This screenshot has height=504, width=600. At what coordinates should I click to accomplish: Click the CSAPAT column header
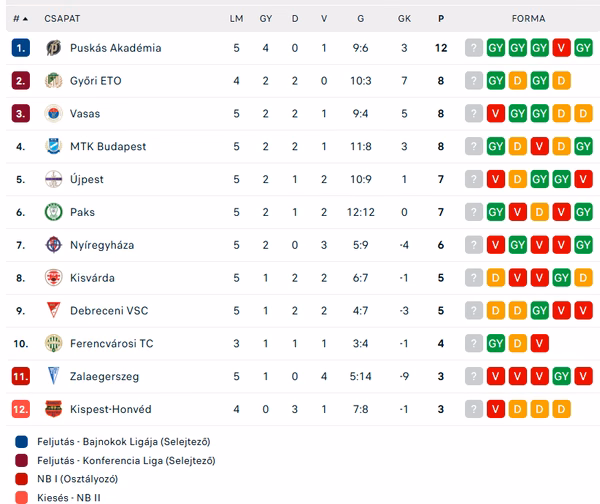point(62,18)
